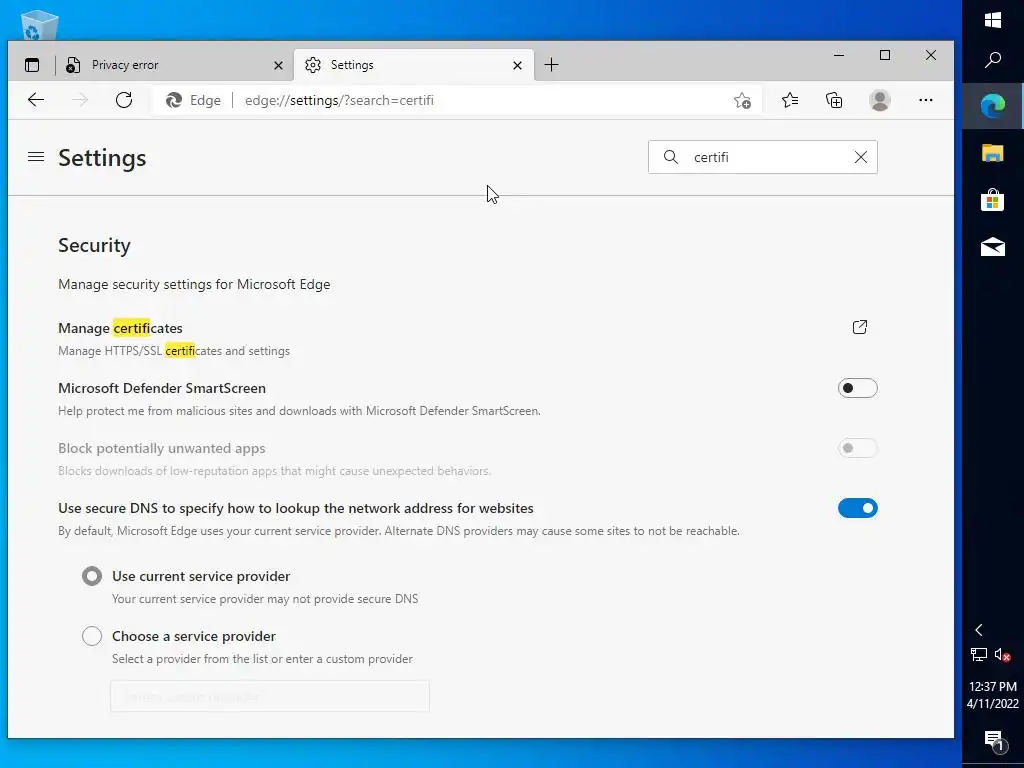1024x768 pixels.
Task: Open the Collections icon
Action: 834,100
